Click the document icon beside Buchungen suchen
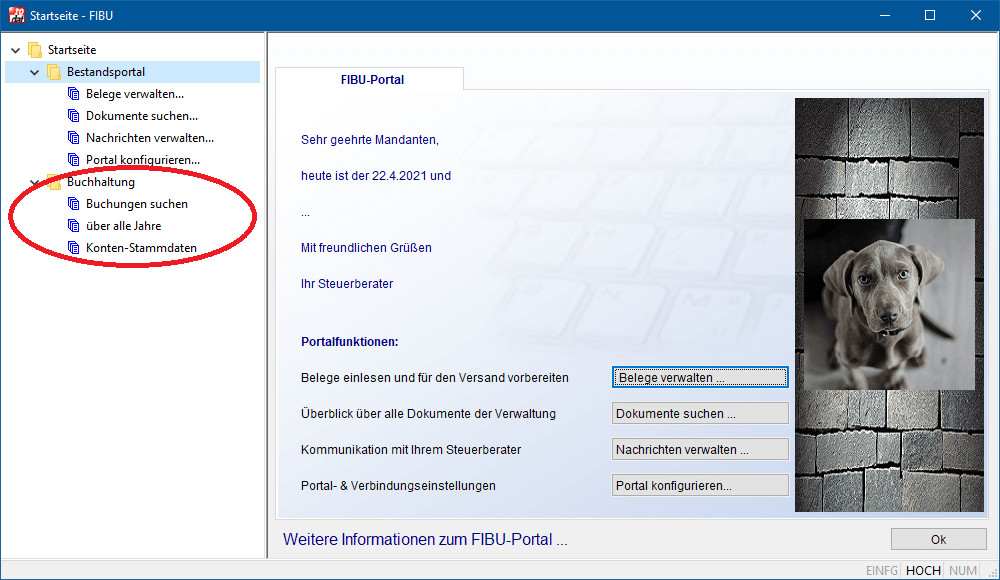Image resolution: width=1000 pixels, height=580 pixels. (73, 204)
